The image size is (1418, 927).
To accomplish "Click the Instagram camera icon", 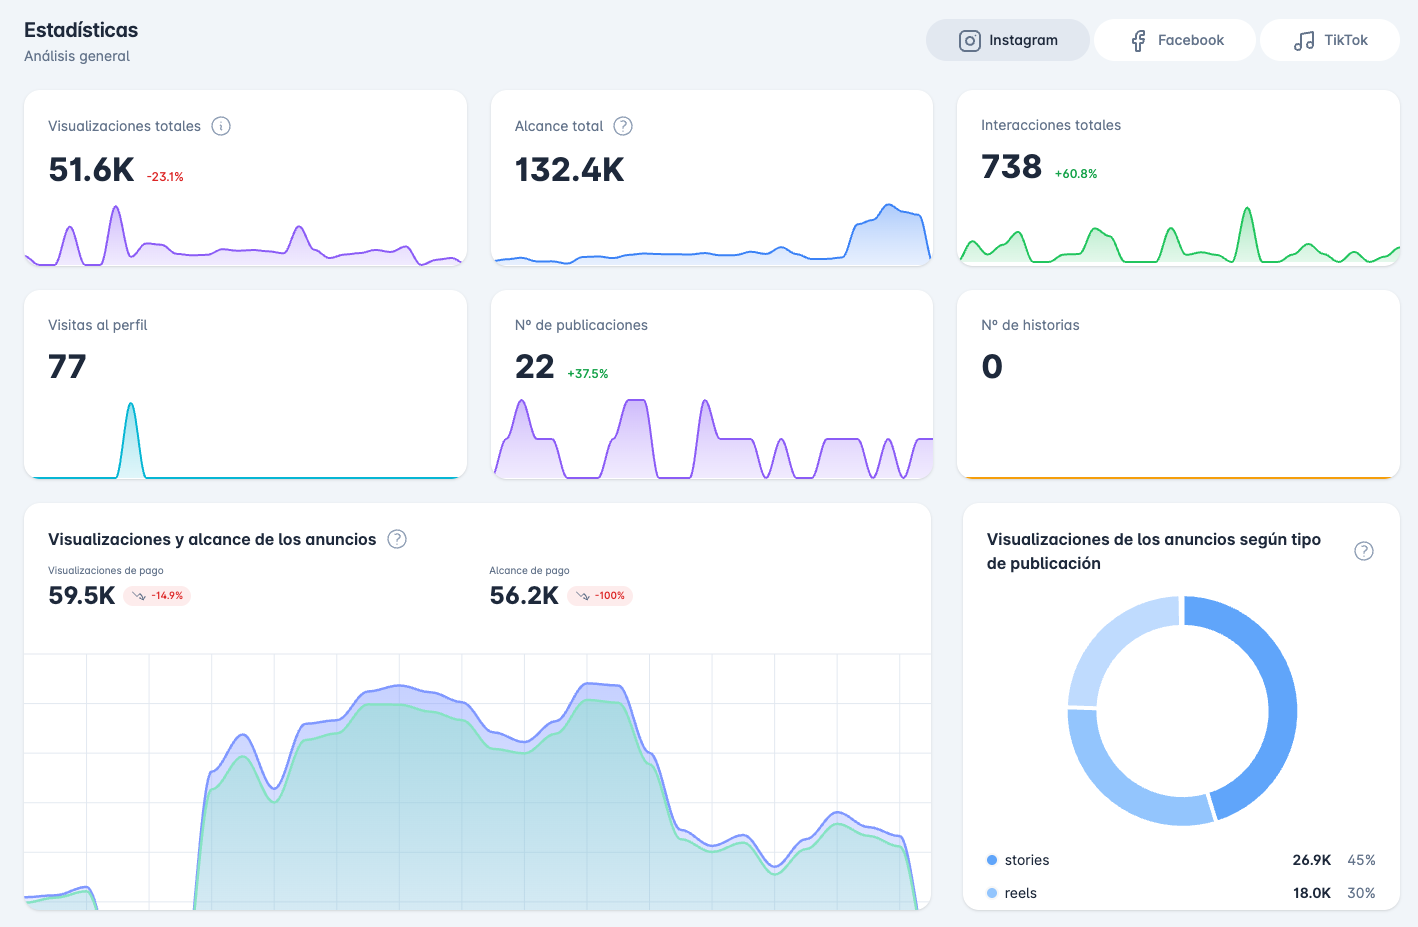I will (x=969, y=41).
